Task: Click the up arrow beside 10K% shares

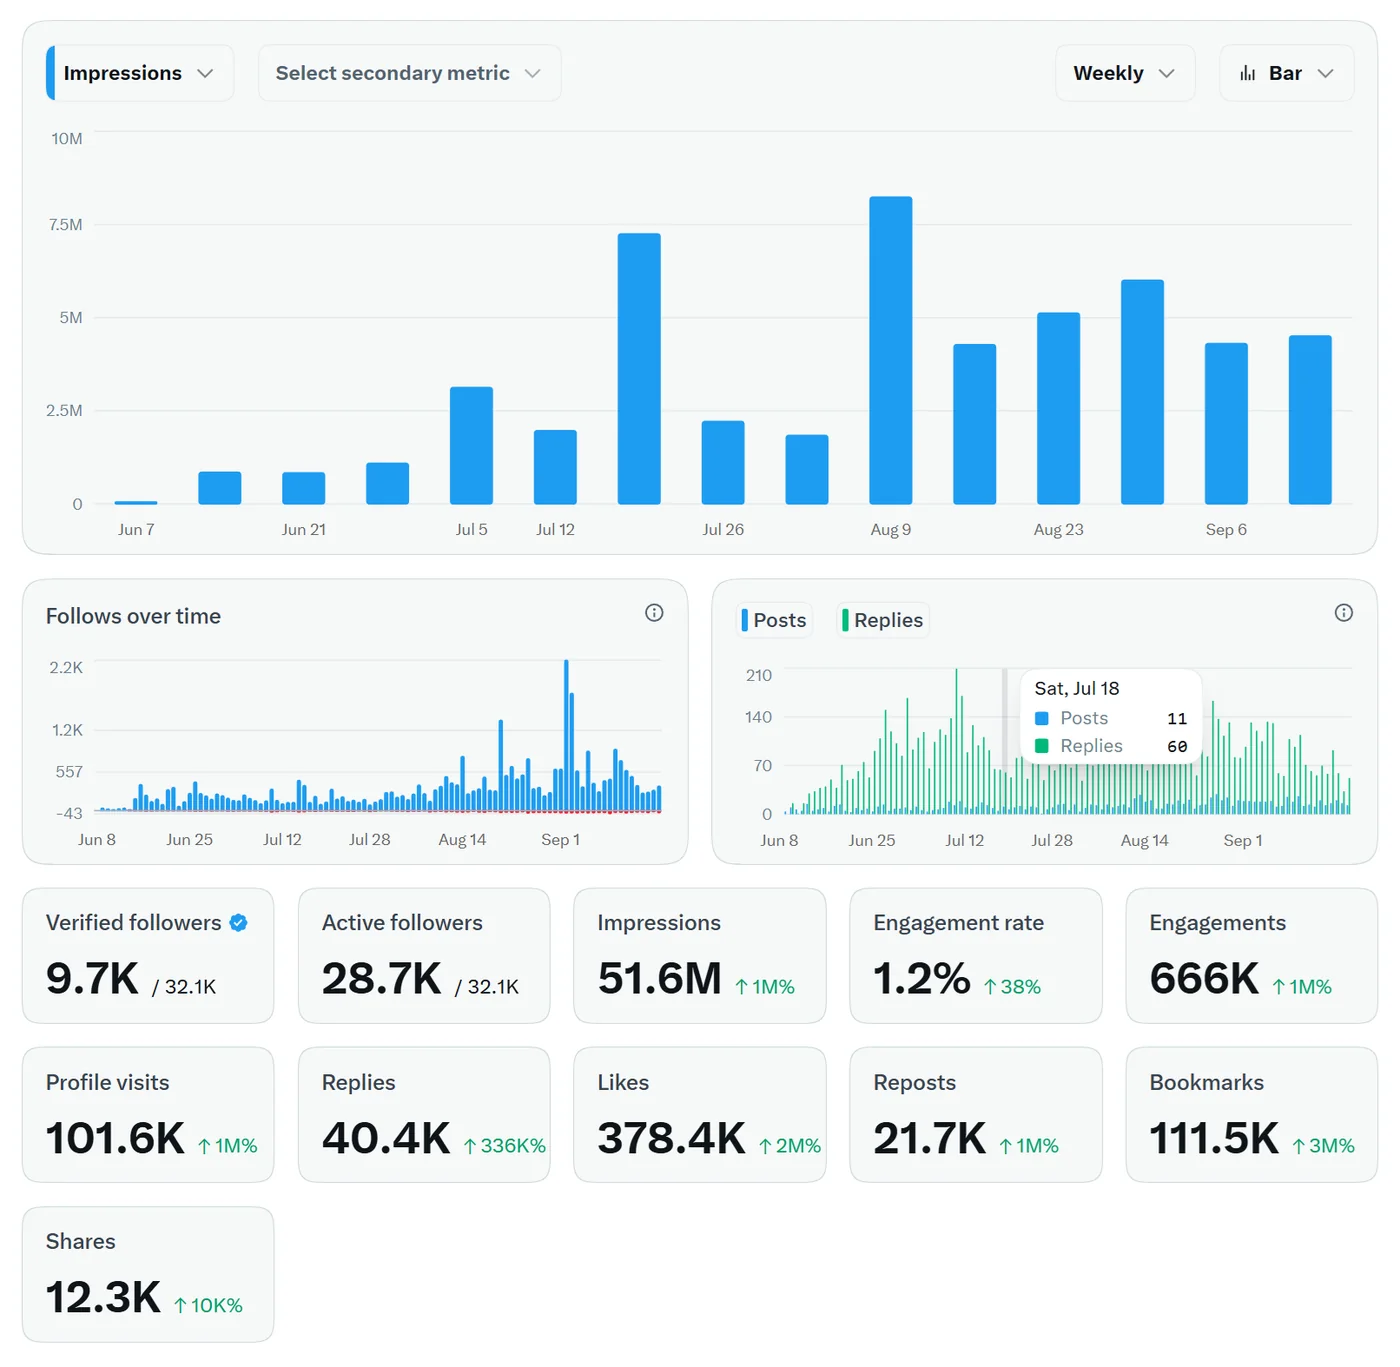Action: tap(180, 1305)
